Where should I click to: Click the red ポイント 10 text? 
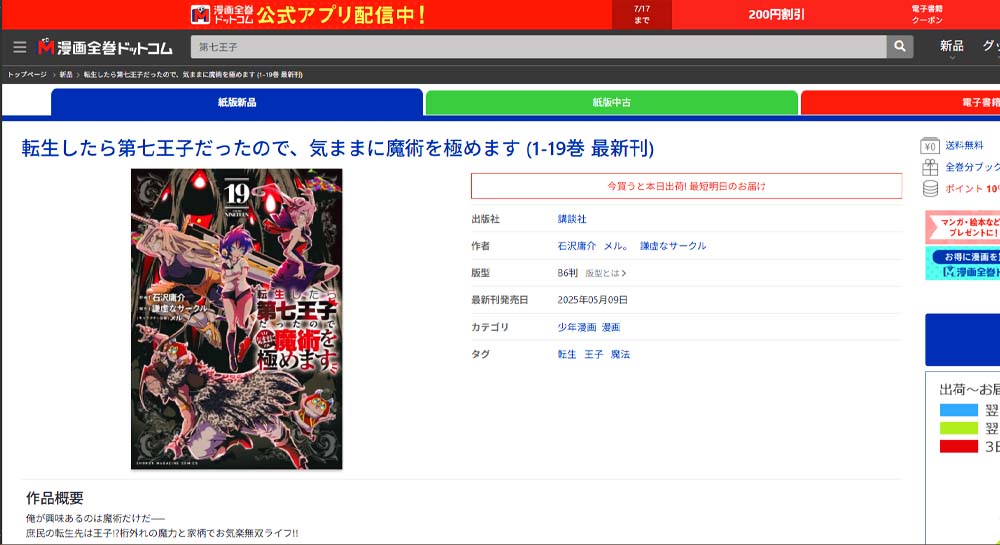972,189
